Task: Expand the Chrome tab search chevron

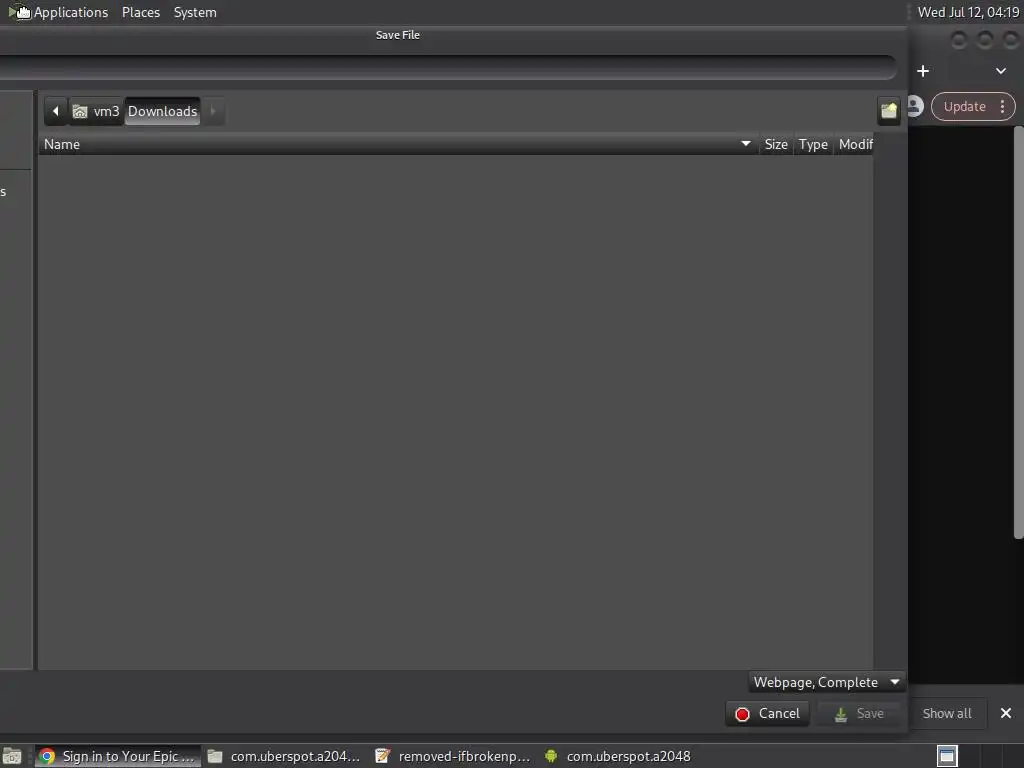Action: pyautogui.click(x=1000, y=71)
